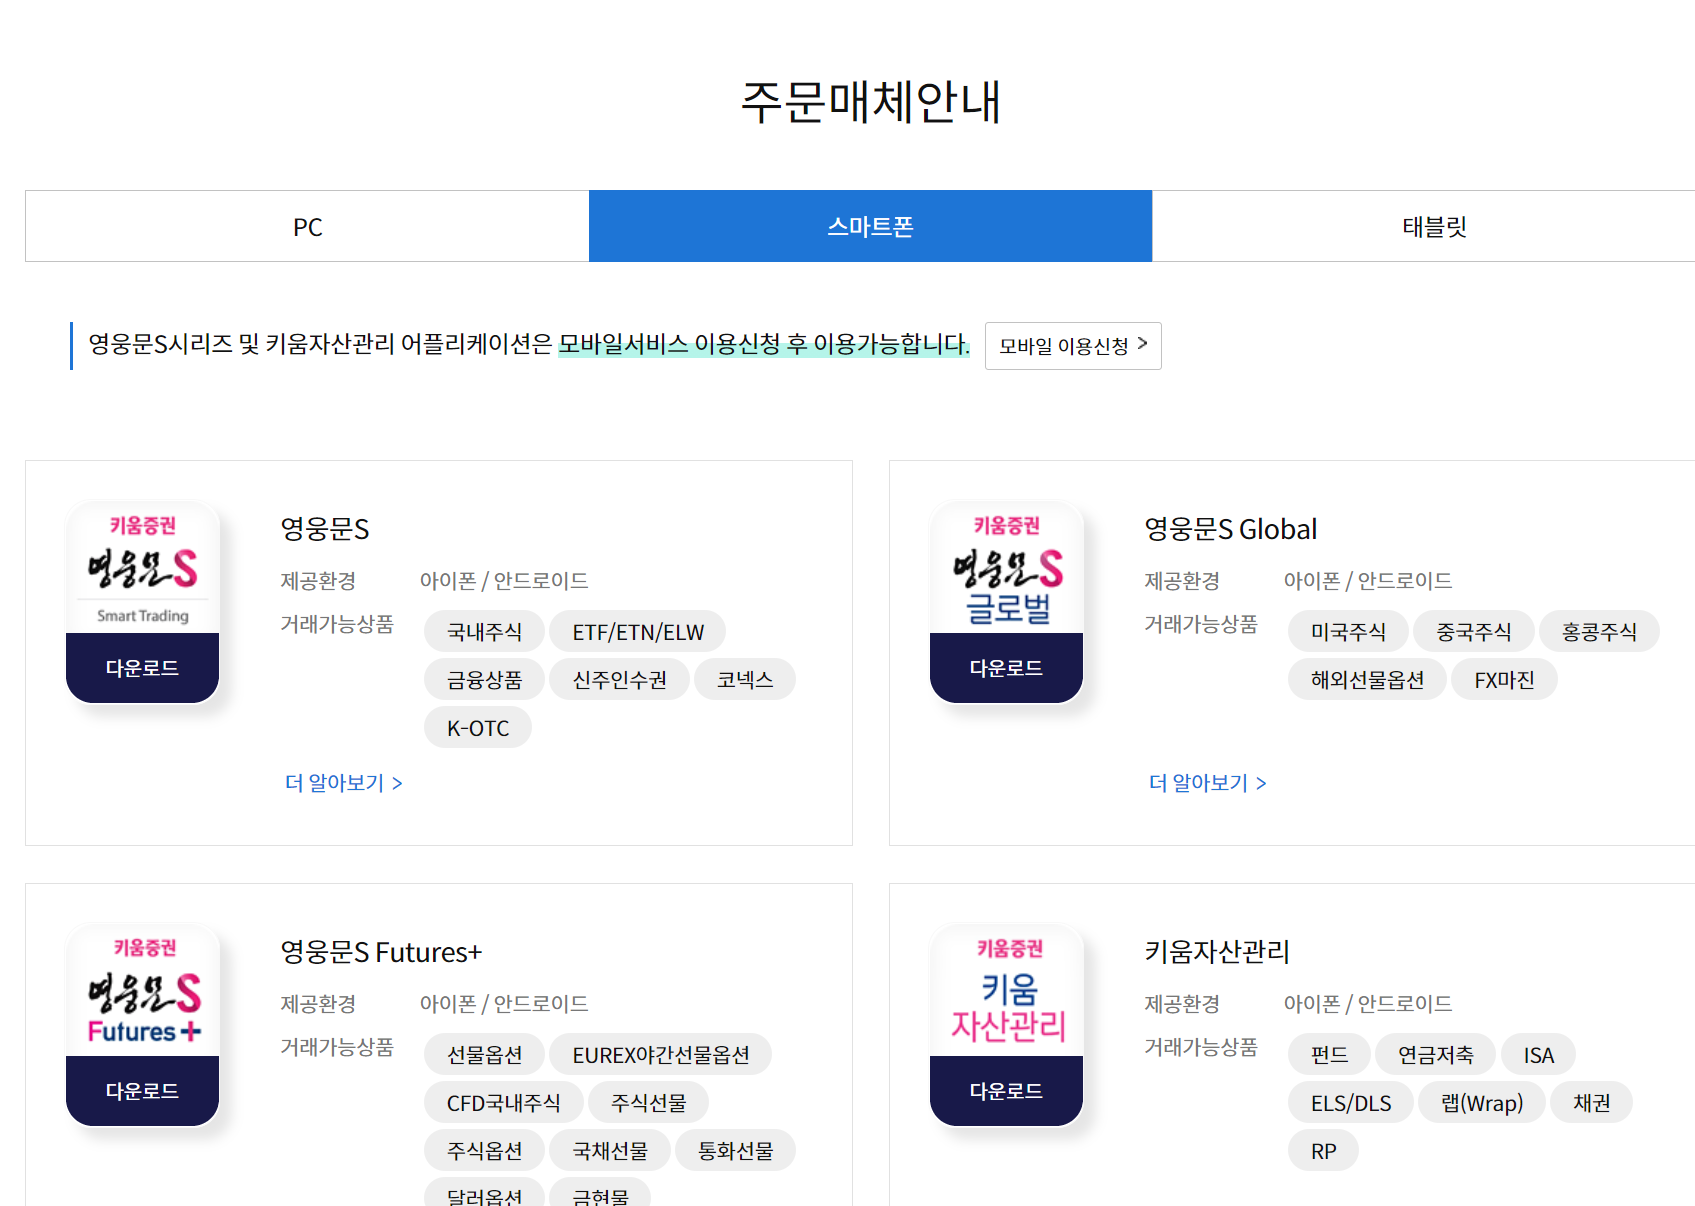This screenshot has width=1695, height=1206.
Task: Click the 연금저축 tag
Action: 1435,1055
